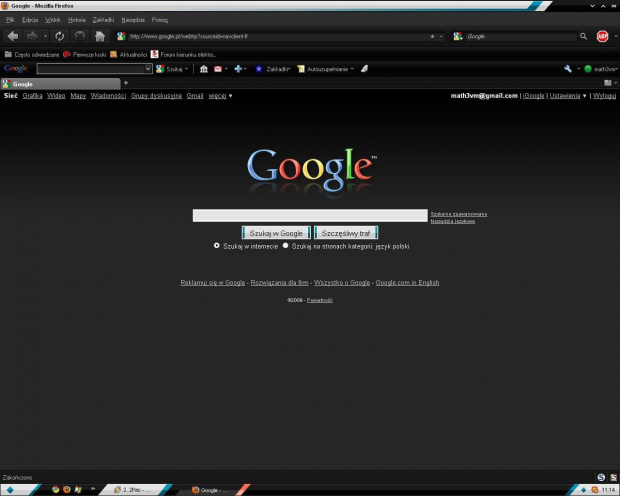Click the main Google search input box
620x496 pixels.
(310, 216)
